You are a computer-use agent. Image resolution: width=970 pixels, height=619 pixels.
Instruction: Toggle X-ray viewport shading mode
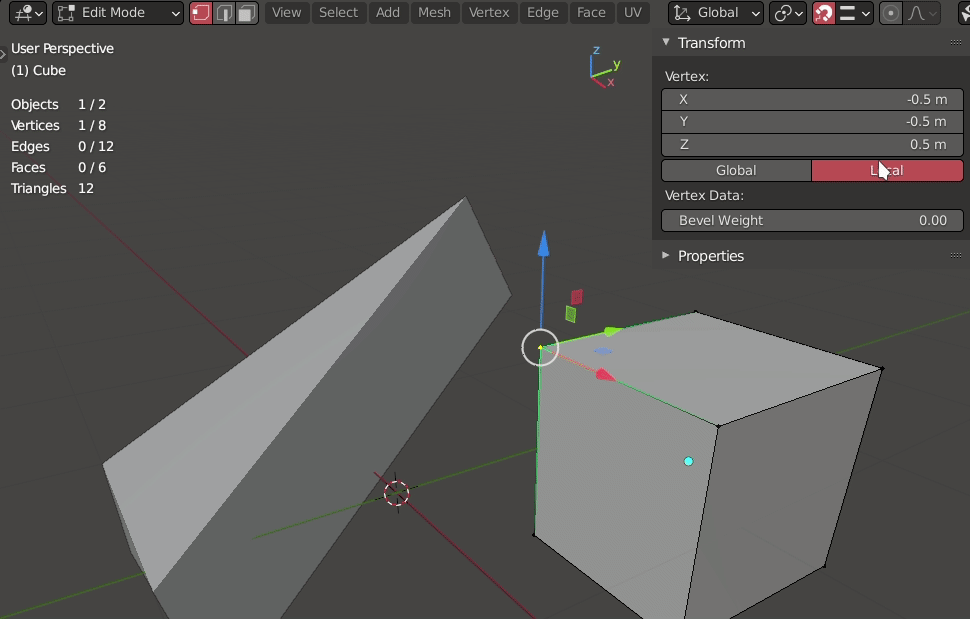click(x=962, y=13)
